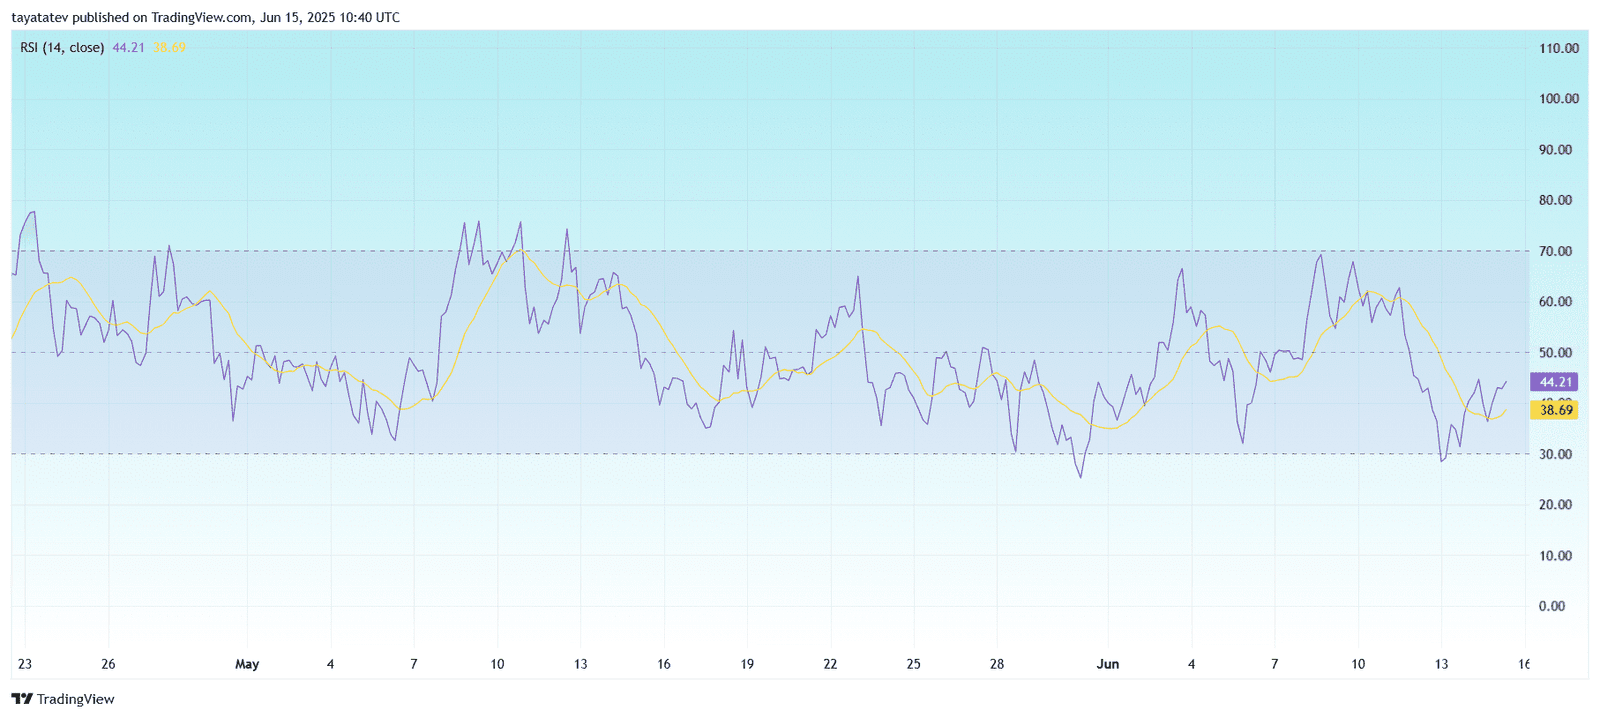The width and height of the screenshot is (1600, 718).
Task: Click the 80.00 scale label
Action: point(1555,200)
